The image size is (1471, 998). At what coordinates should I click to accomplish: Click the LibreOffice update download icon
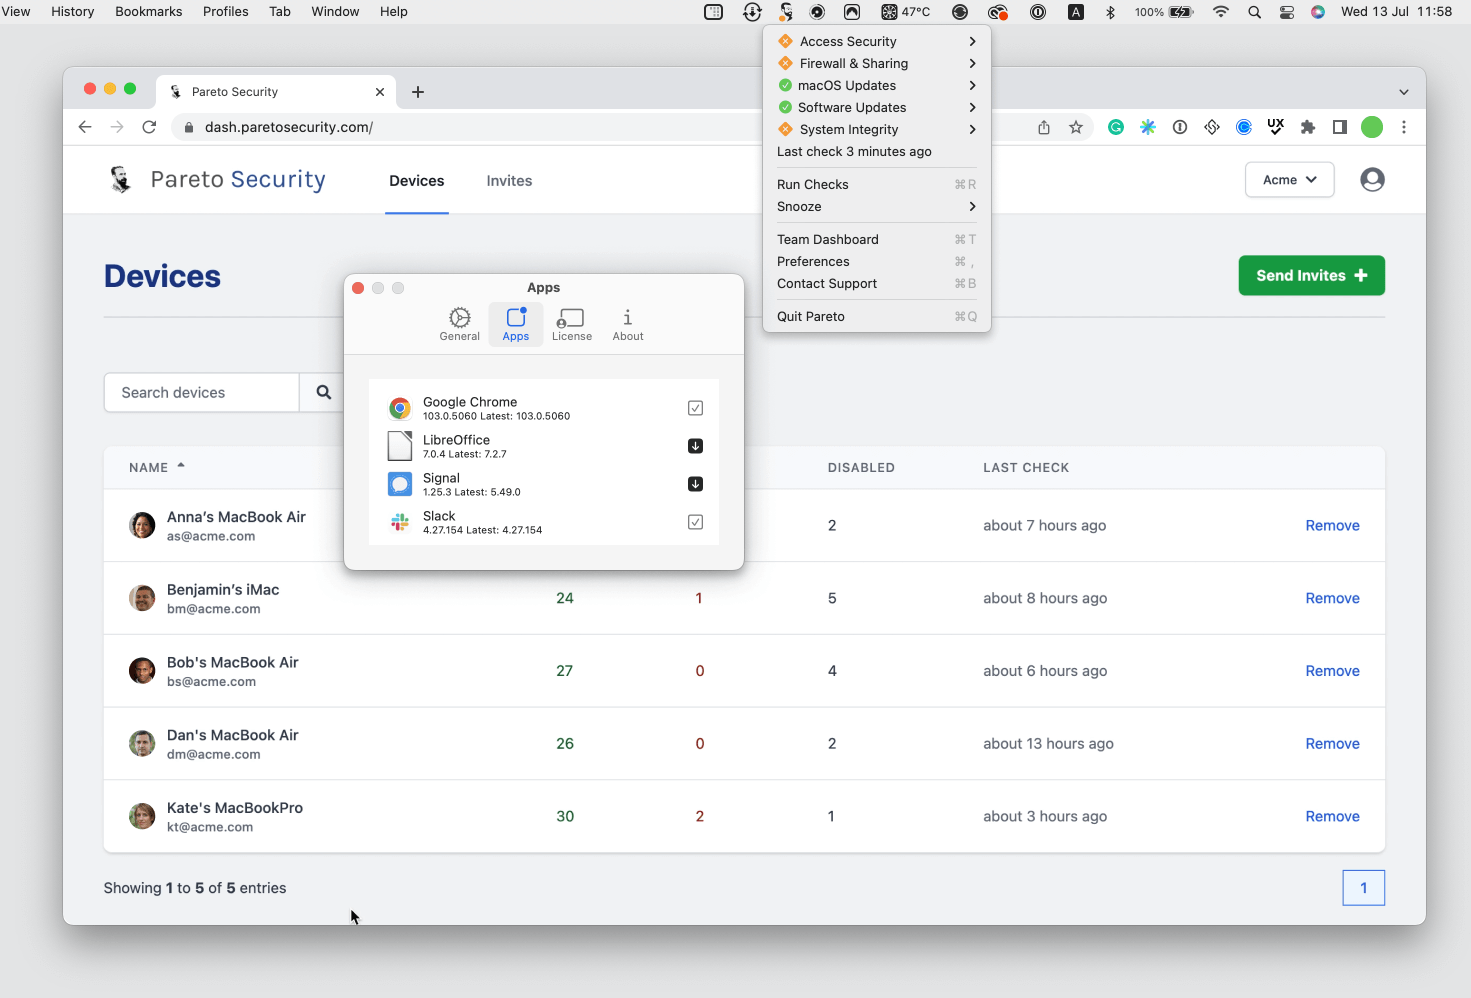click(x=696, y=446)
